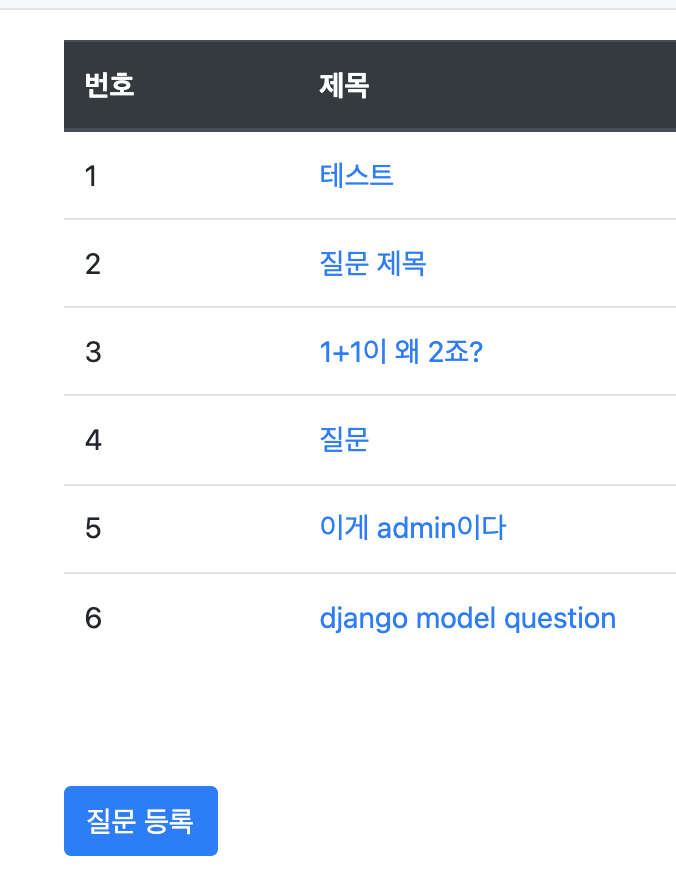Select the number 1 cell in 번호 column

(x=91, y=176)
